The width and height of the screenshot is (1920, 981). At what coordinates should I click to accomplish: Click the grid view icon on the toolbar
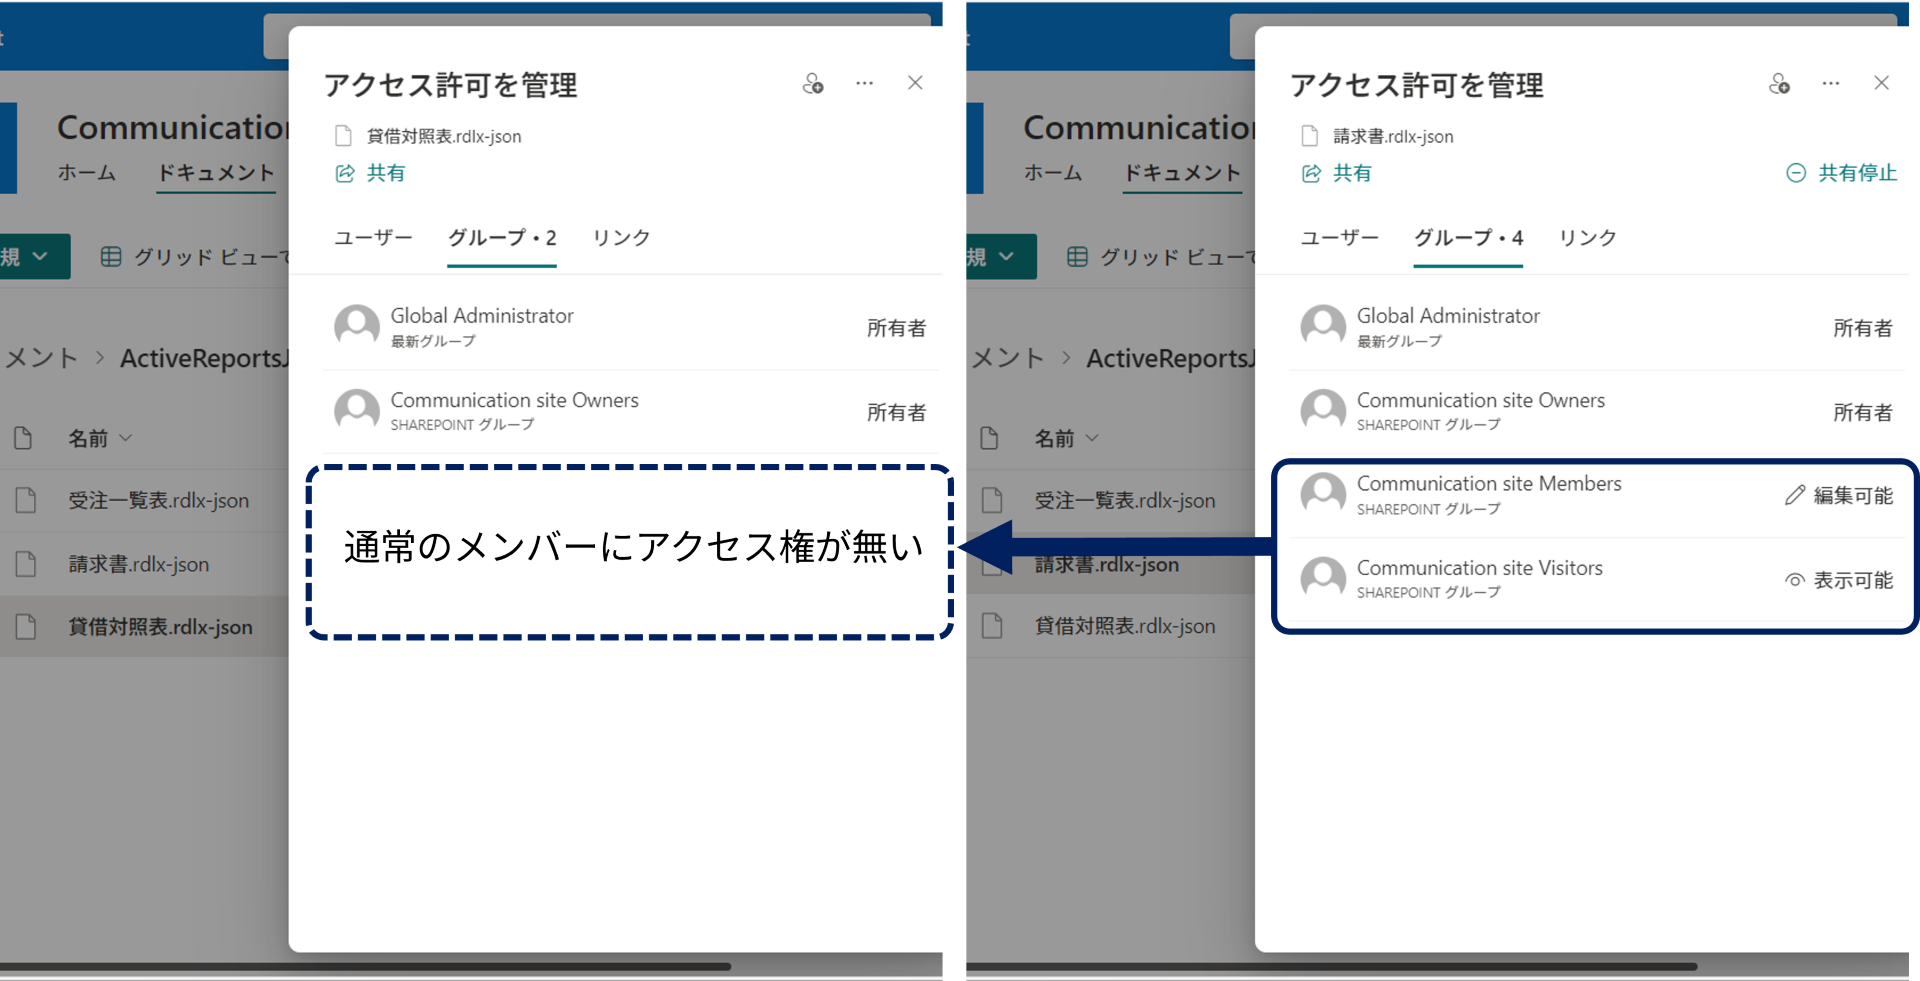110,256
